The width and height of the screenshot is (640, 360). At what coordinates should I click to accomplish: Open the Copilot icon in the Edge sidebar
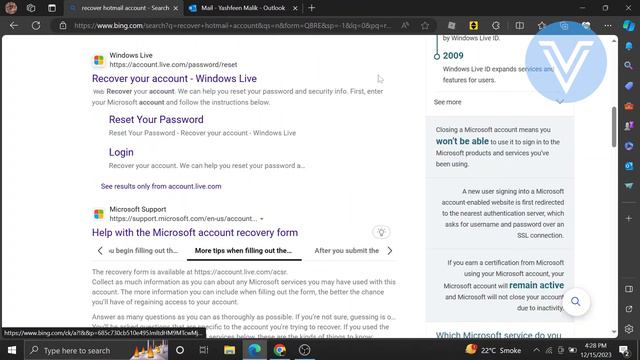point(629,25)
